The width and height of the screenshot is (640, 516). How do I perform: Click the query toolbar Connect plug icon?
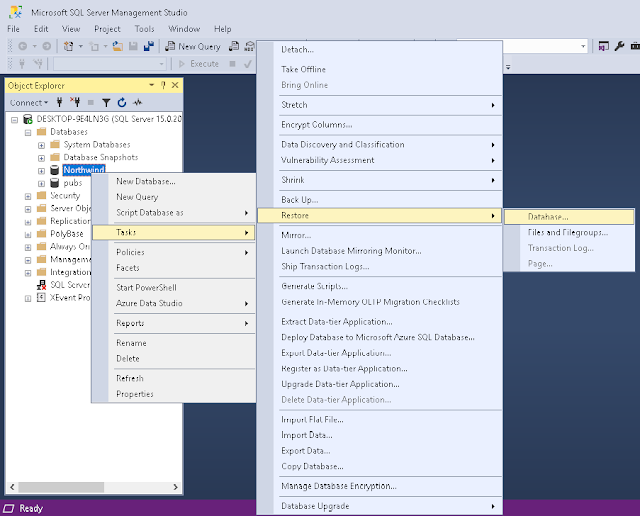pyautogui.click(x=22, y=64)
